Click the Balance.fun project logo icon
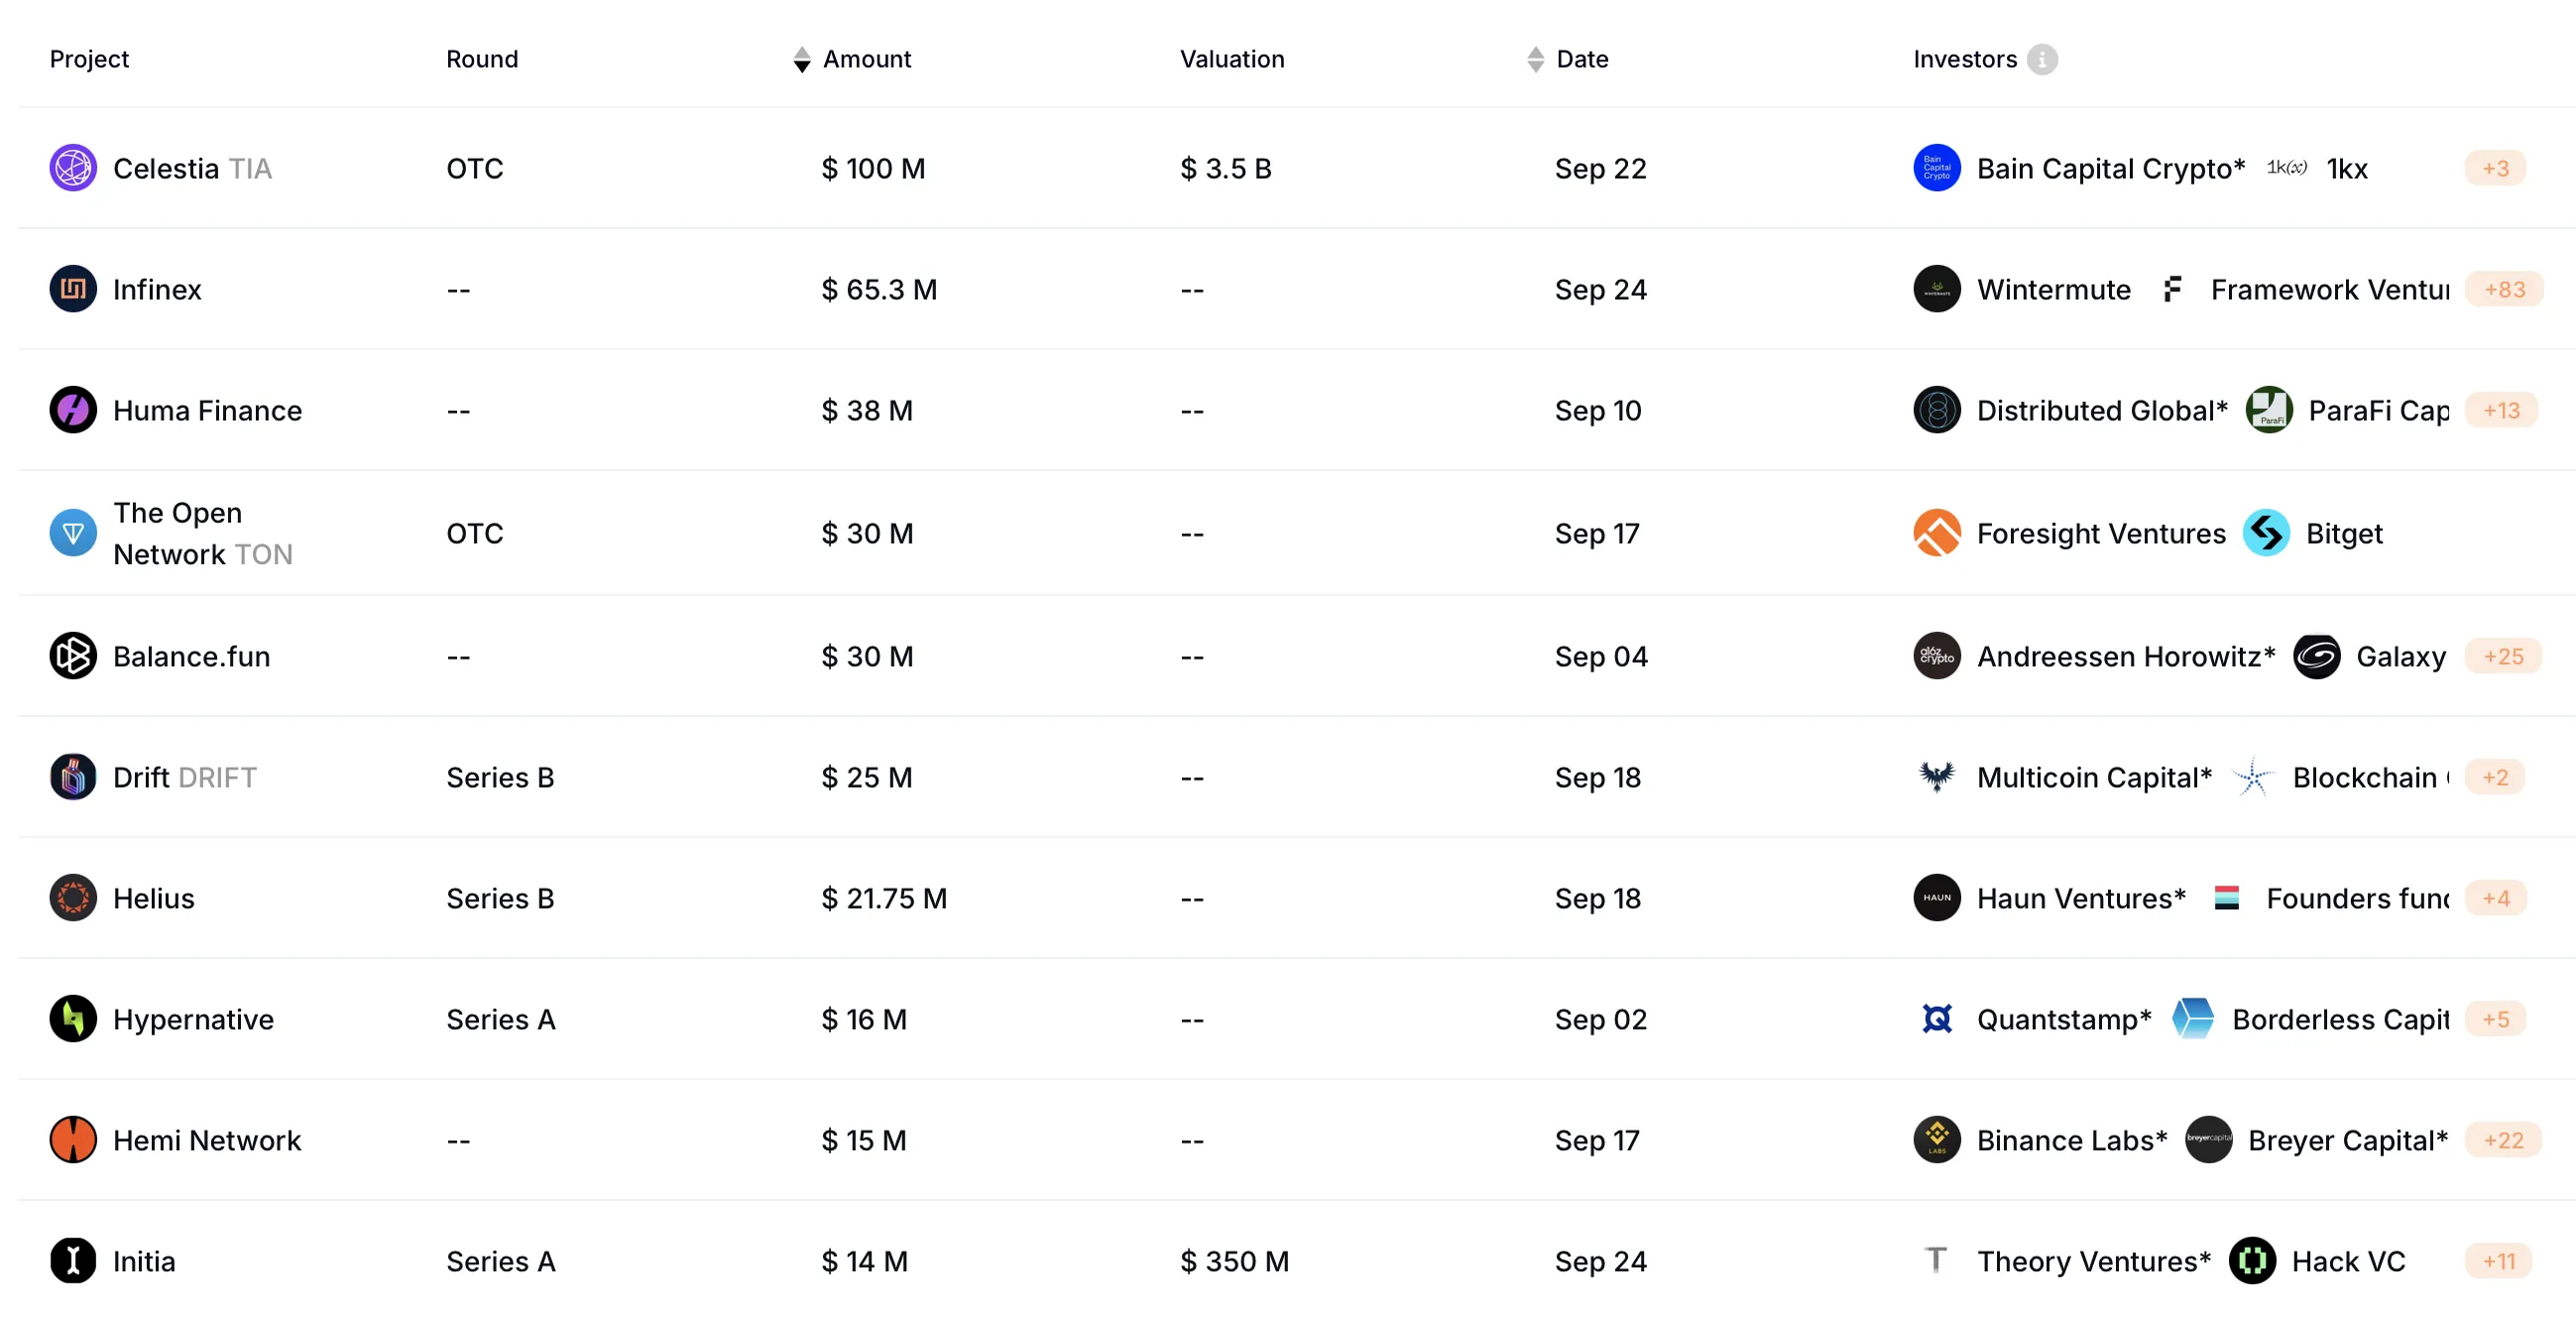Image resolution: width=2576 pixels, height=1319 pixels. click(x=73, y=656)
